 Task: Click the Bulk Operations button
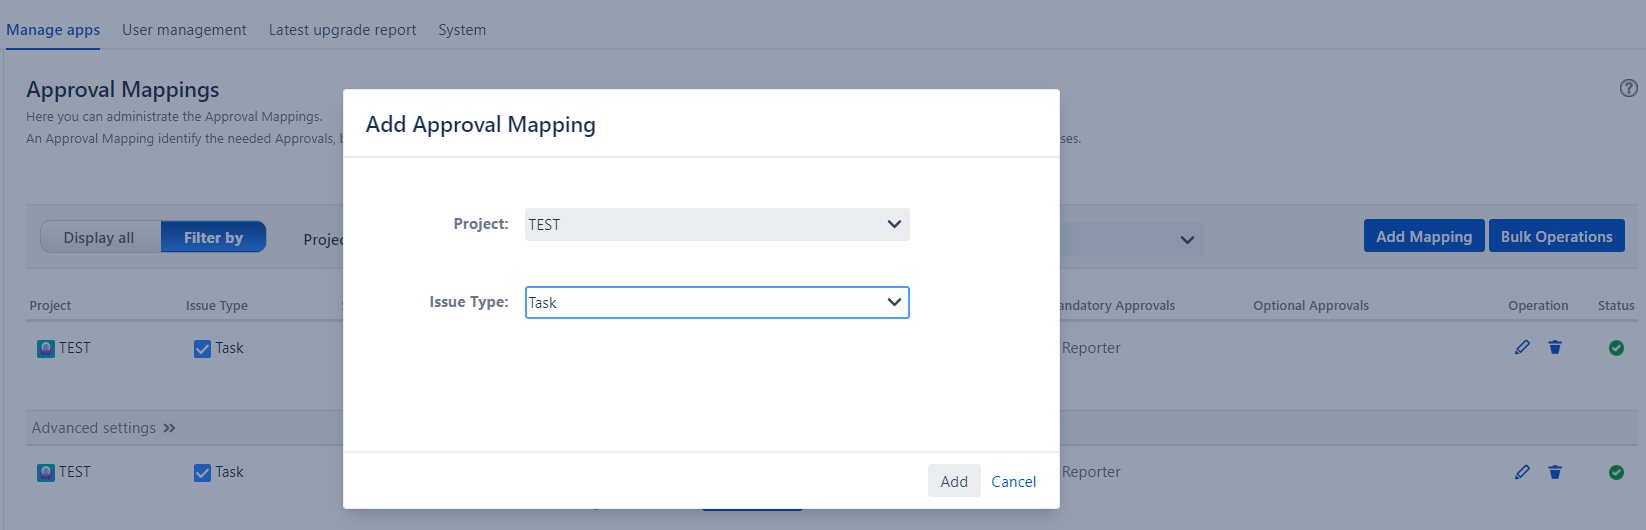tap(1556, 236)
